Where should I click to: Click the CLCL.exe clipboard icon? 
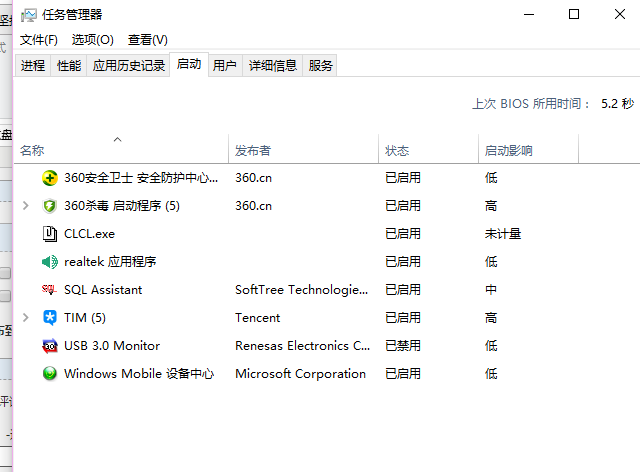click(x=50, y=234)
